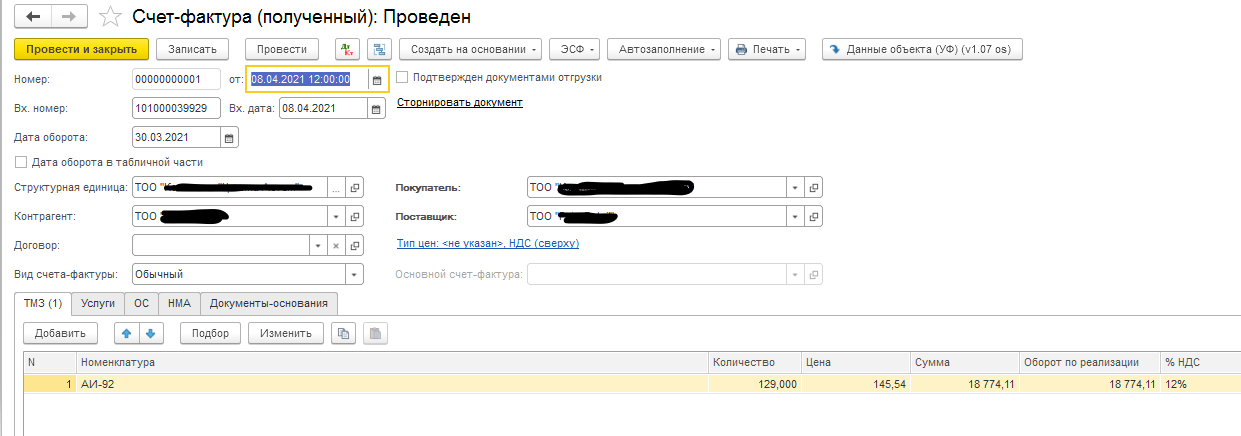
Task: Click the back navigation arrow
Action: click(x=33, y=18)
